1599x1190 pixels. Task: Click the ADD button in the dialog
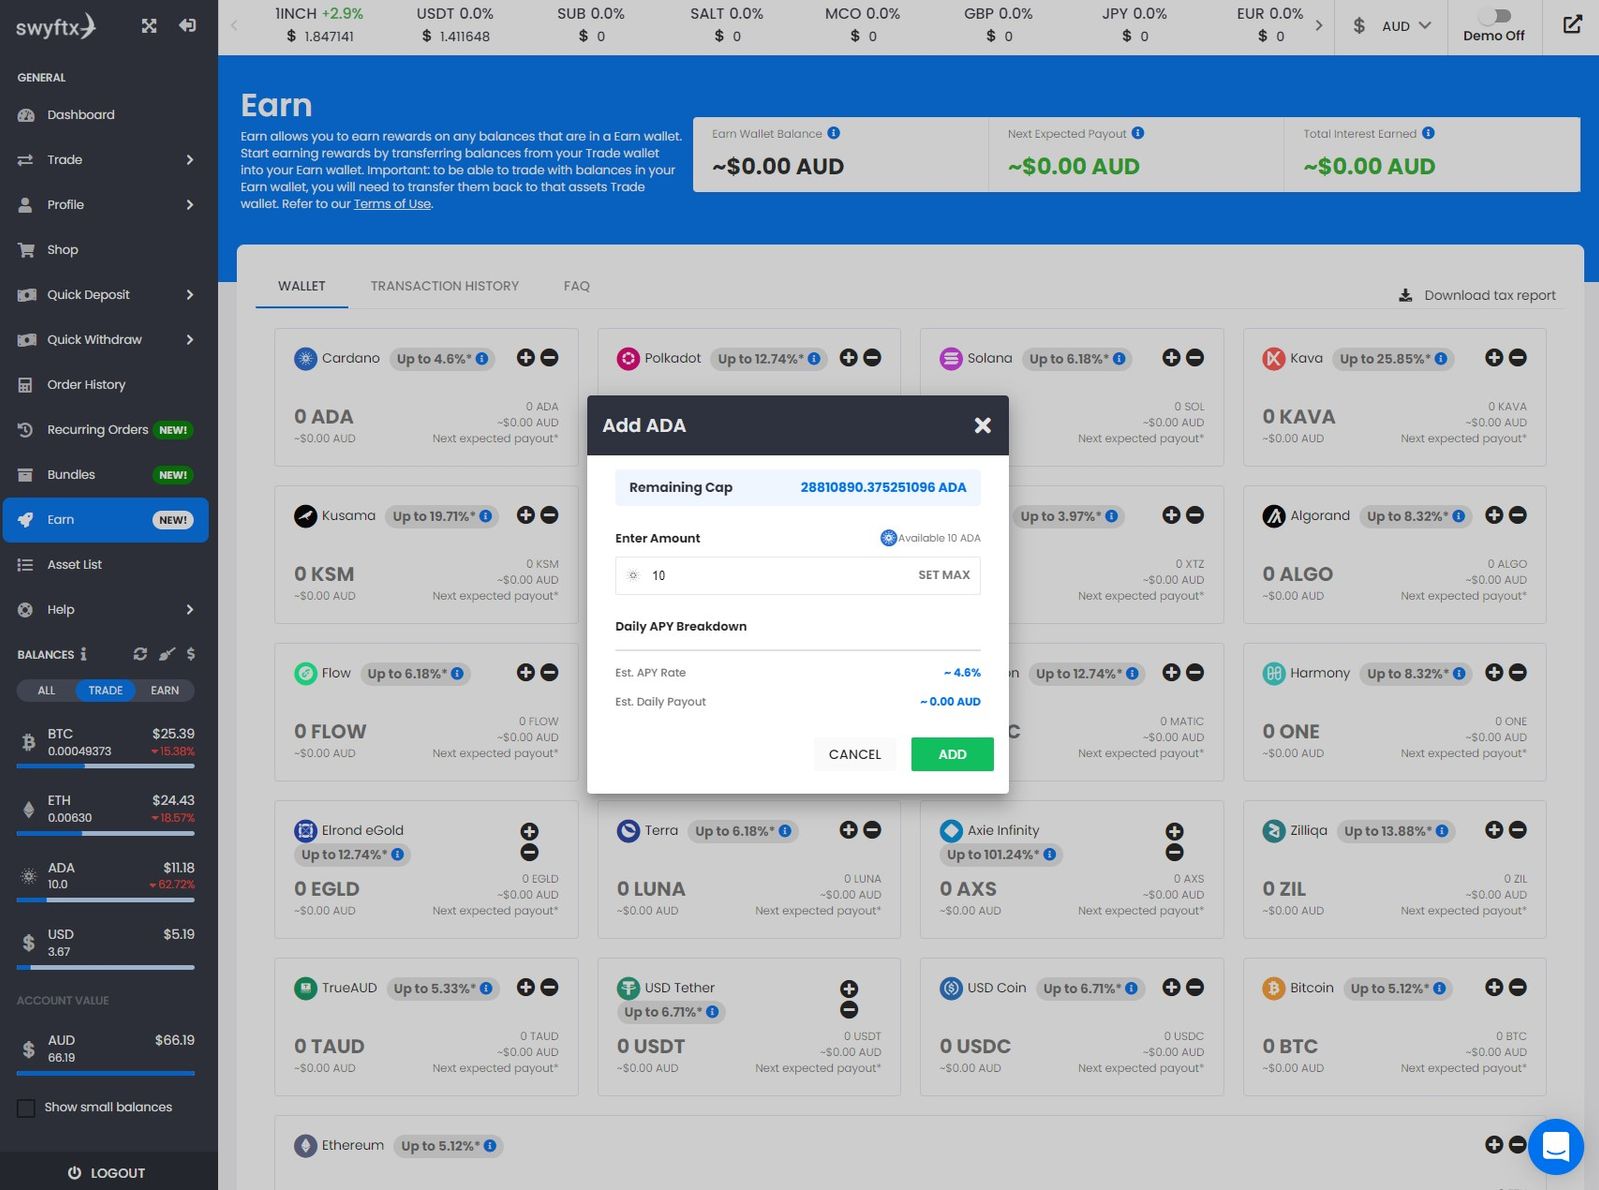952,754
